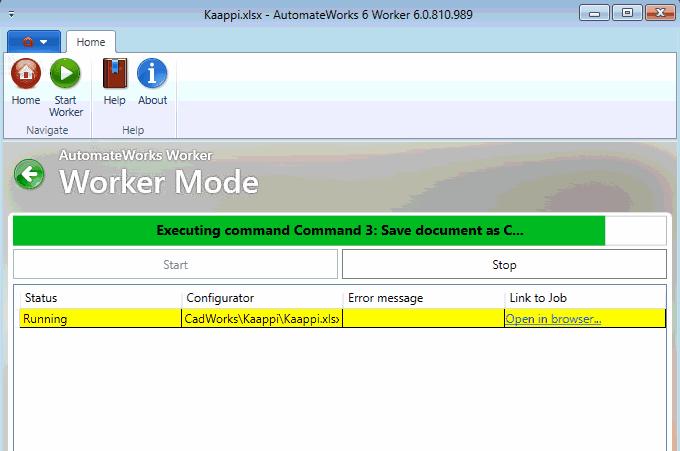Open the Help book icon
Image resolution: width=680 pixels, height=451 pixels.
click(x=114, y=74)
